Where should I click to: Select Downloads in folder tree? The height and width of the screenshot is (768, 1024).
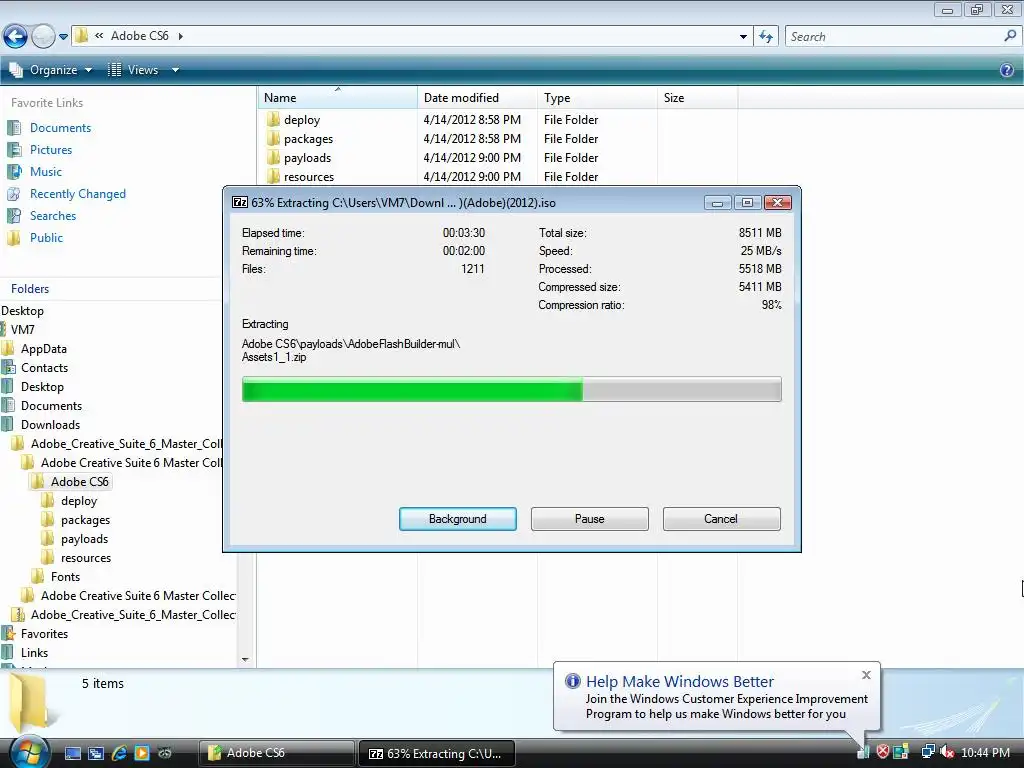point(50,424)
